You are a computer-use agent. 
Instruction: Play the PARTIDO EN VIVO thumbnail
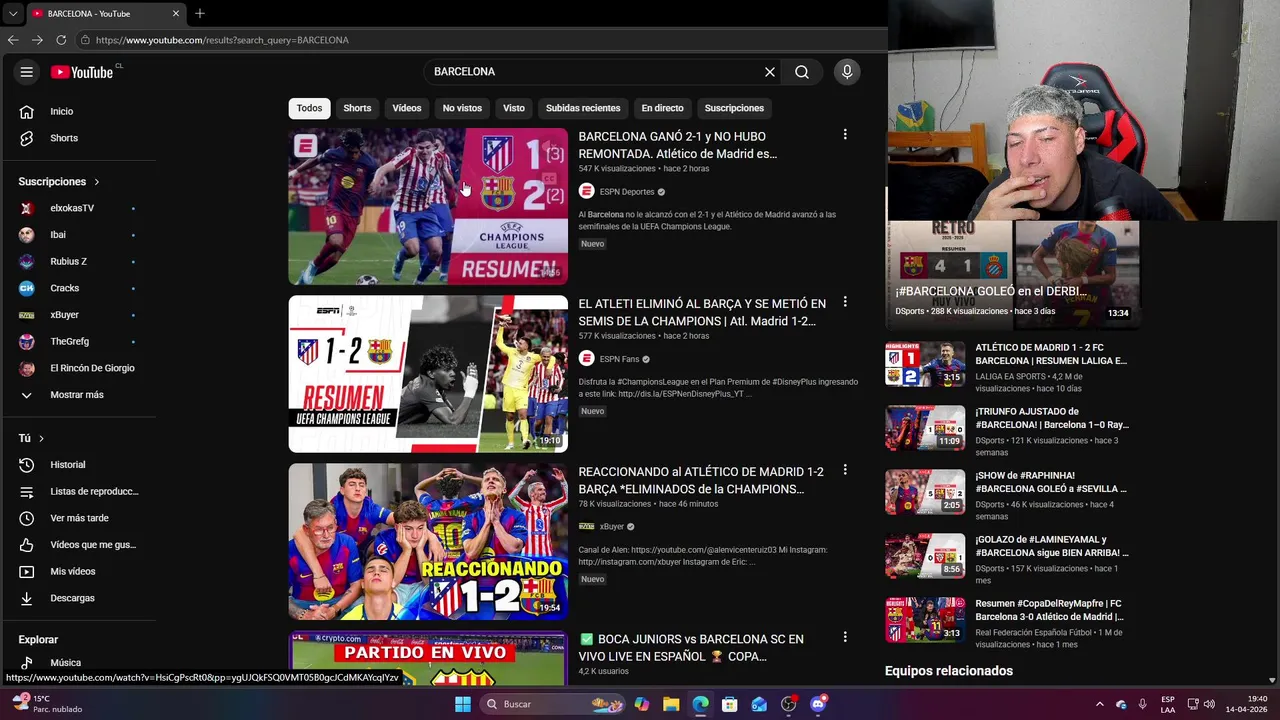coord(428,658)
